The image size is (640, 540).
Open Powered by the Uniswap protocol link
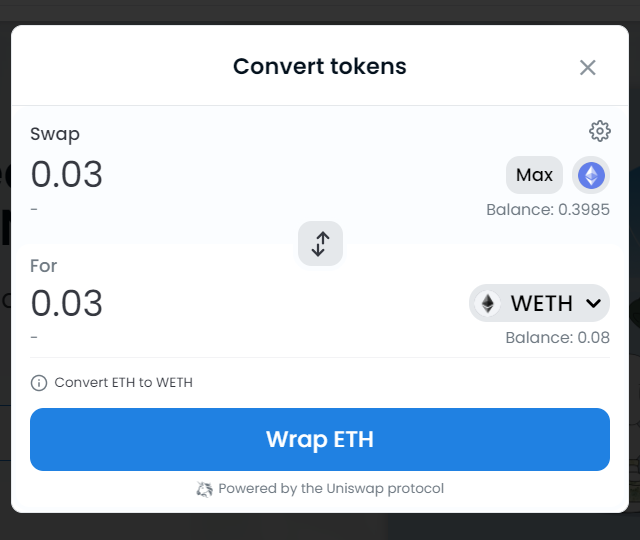pyautogui.click(x=320, y=489)
